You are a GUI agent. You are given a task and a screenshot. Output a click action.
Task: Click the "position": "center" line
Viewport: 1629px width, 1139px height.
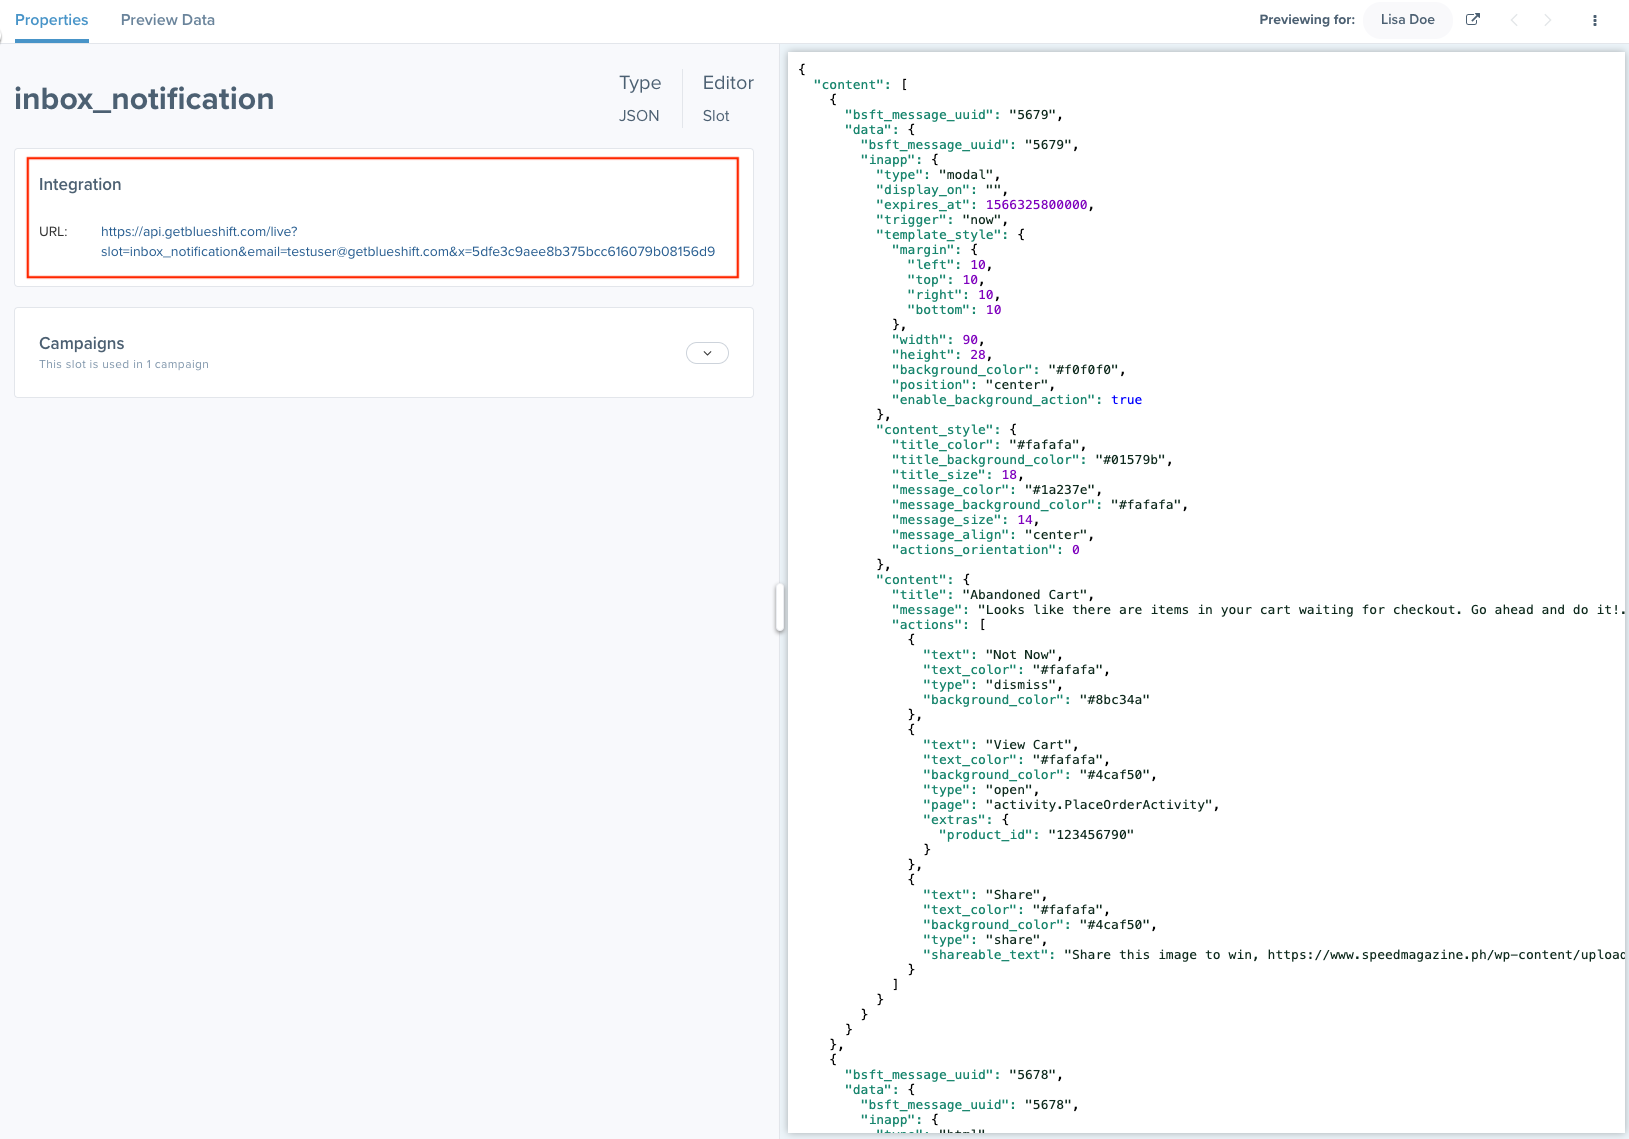click(x=973, y=385)
